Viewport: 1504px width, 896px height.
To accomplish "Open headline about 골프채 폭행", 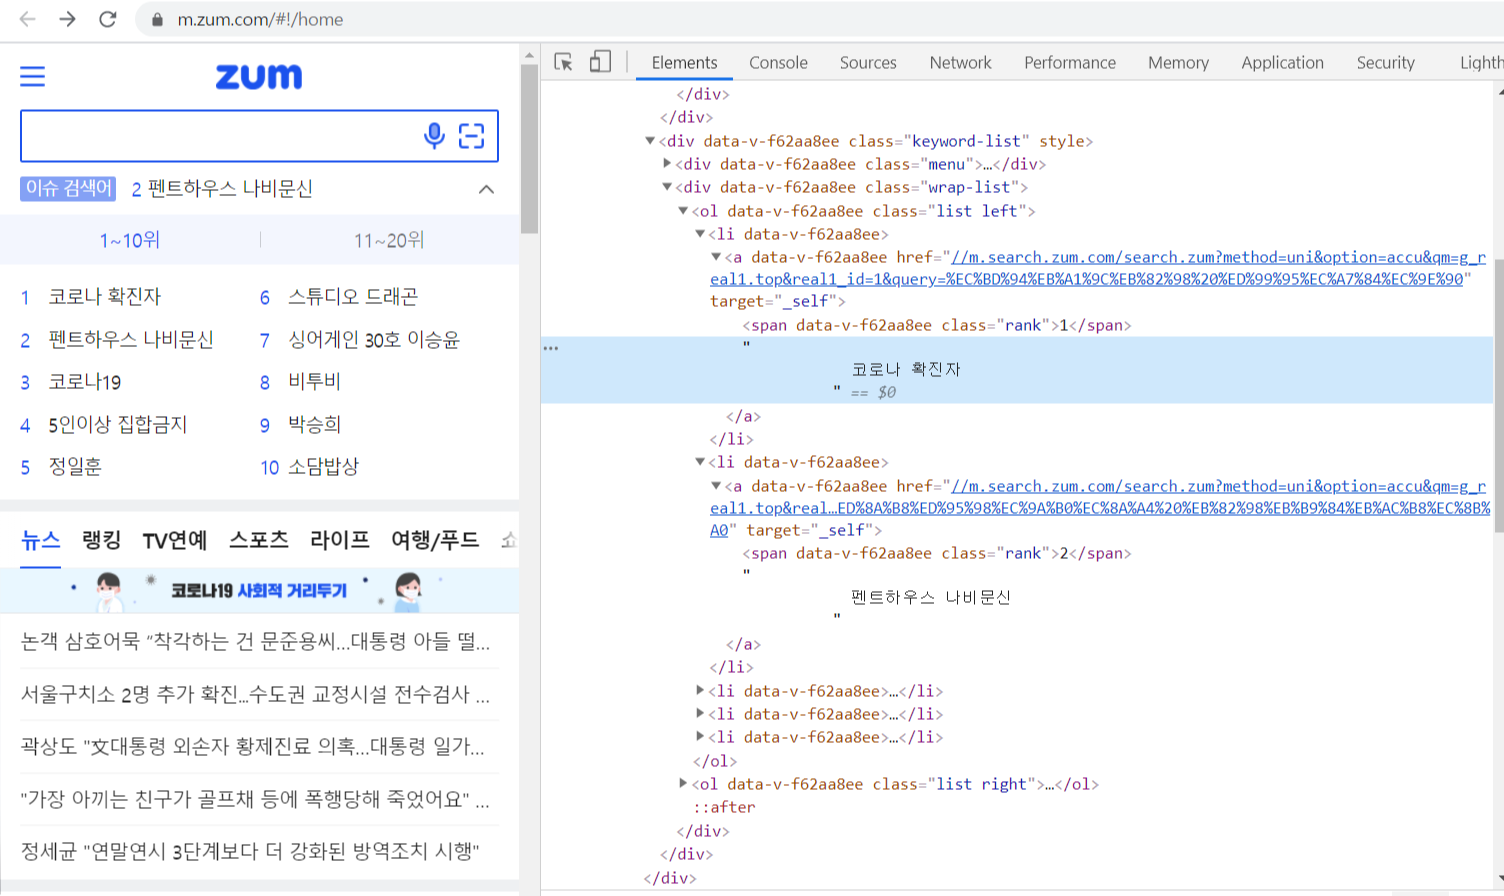I will click(255, 799).
